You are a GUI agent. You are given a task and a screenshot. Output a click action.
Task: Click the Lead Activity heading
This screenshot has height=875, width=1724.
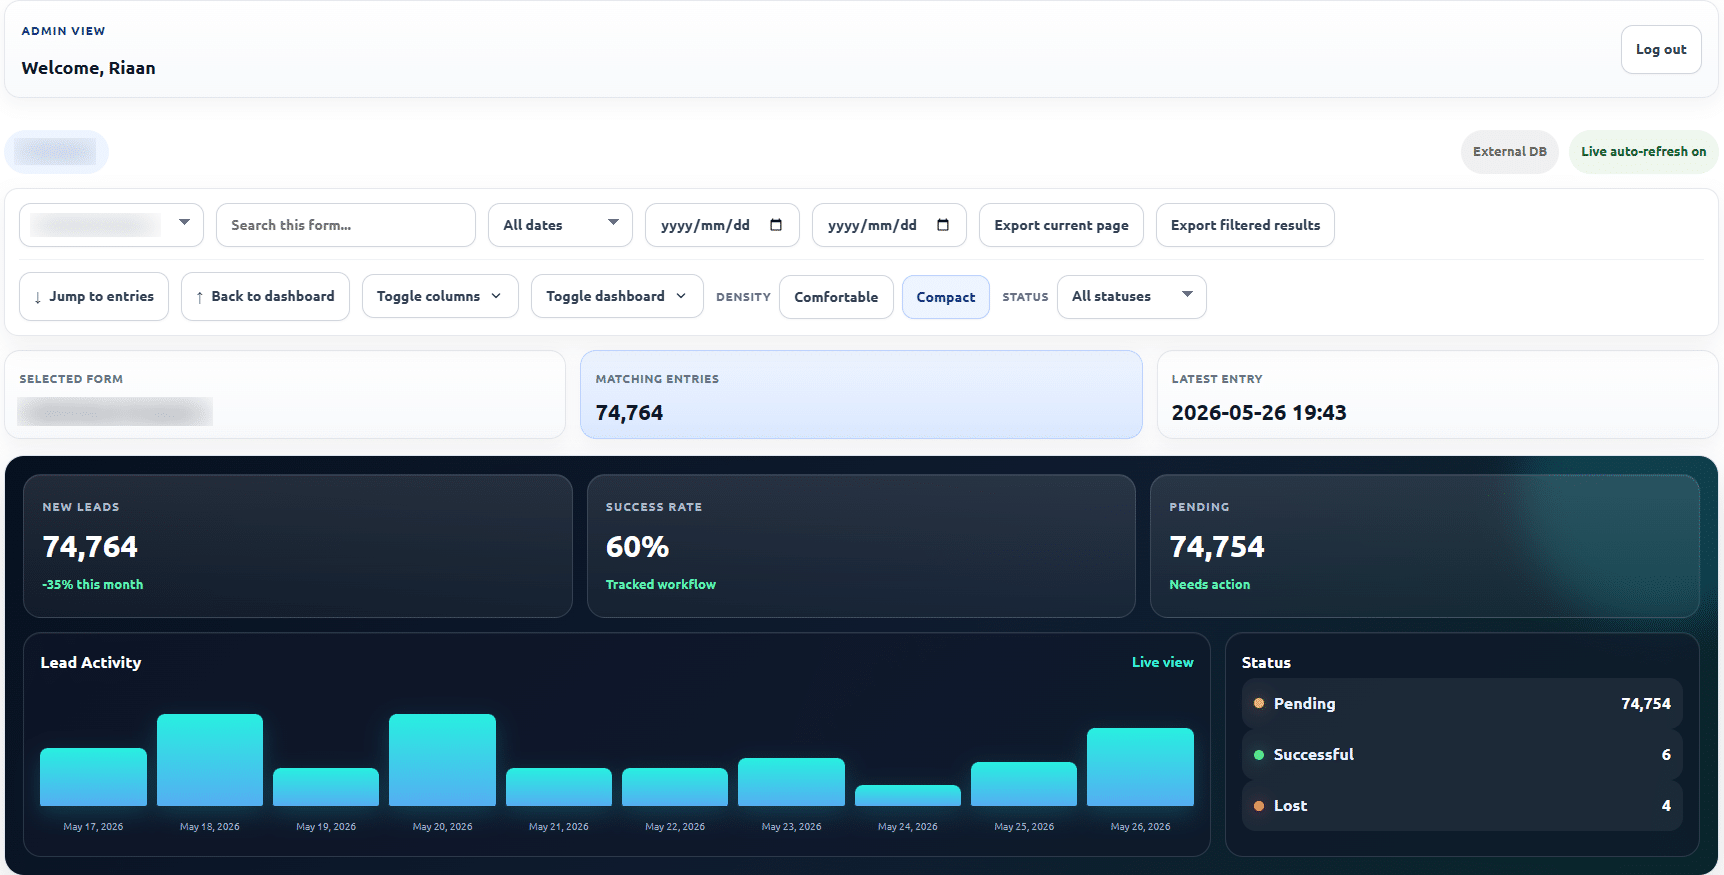click(x=91, y=662)
